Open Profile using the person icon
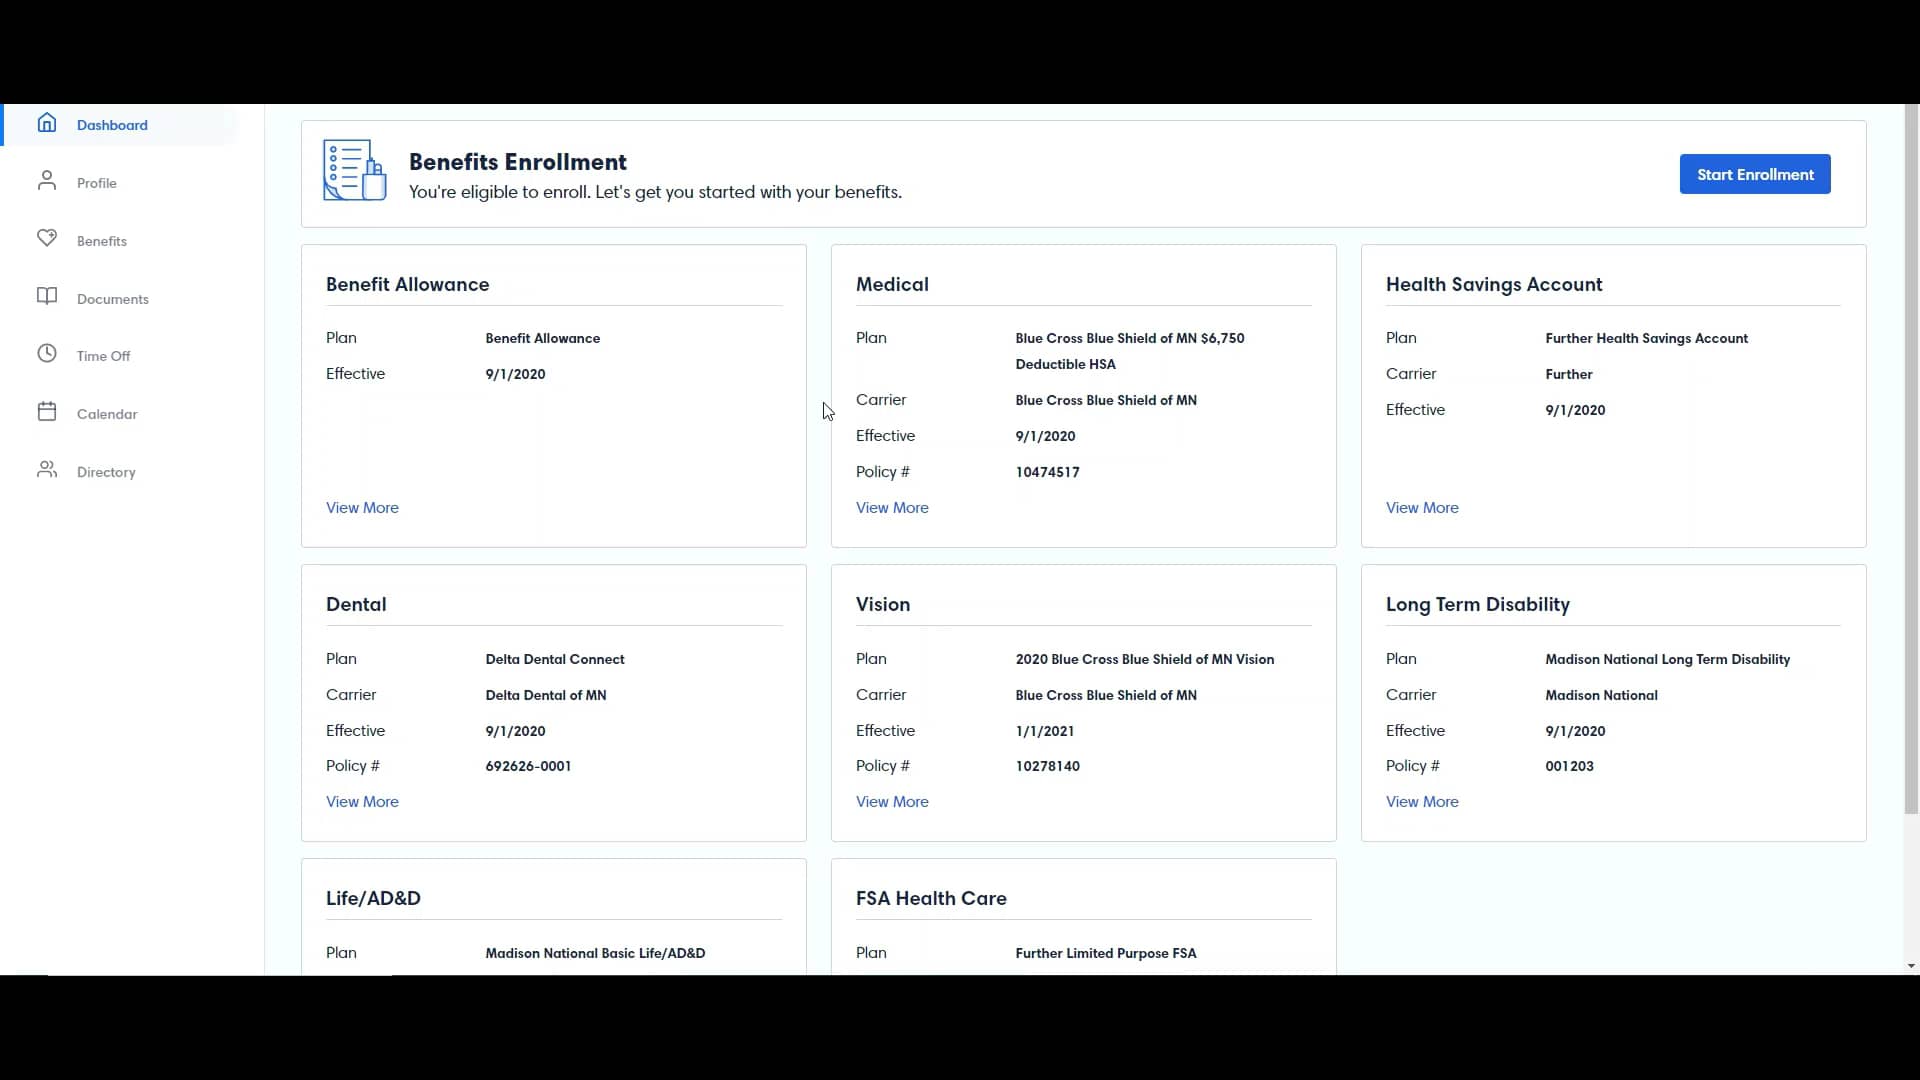The width and height of the screenshot is (1920, 1080). (x=47, y=181)
